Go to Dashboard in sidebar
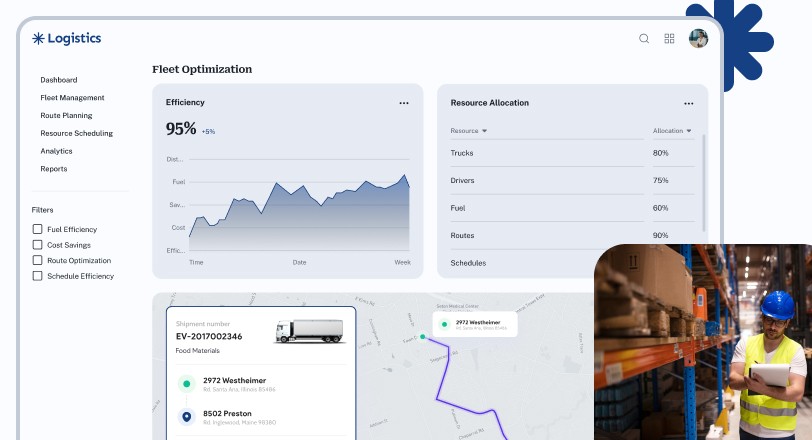 coord(59,80)
